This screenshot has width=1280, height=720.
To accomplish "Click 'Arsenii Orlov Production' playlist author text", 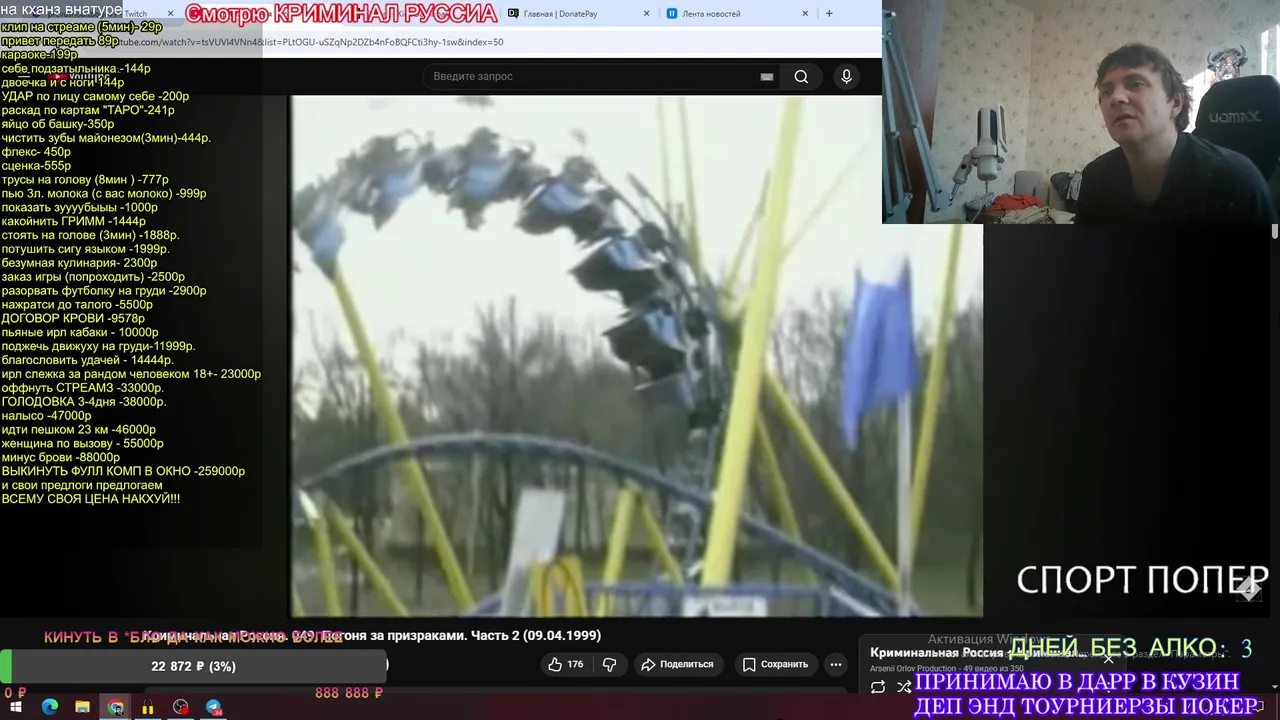I will click(x=913, y=668).
